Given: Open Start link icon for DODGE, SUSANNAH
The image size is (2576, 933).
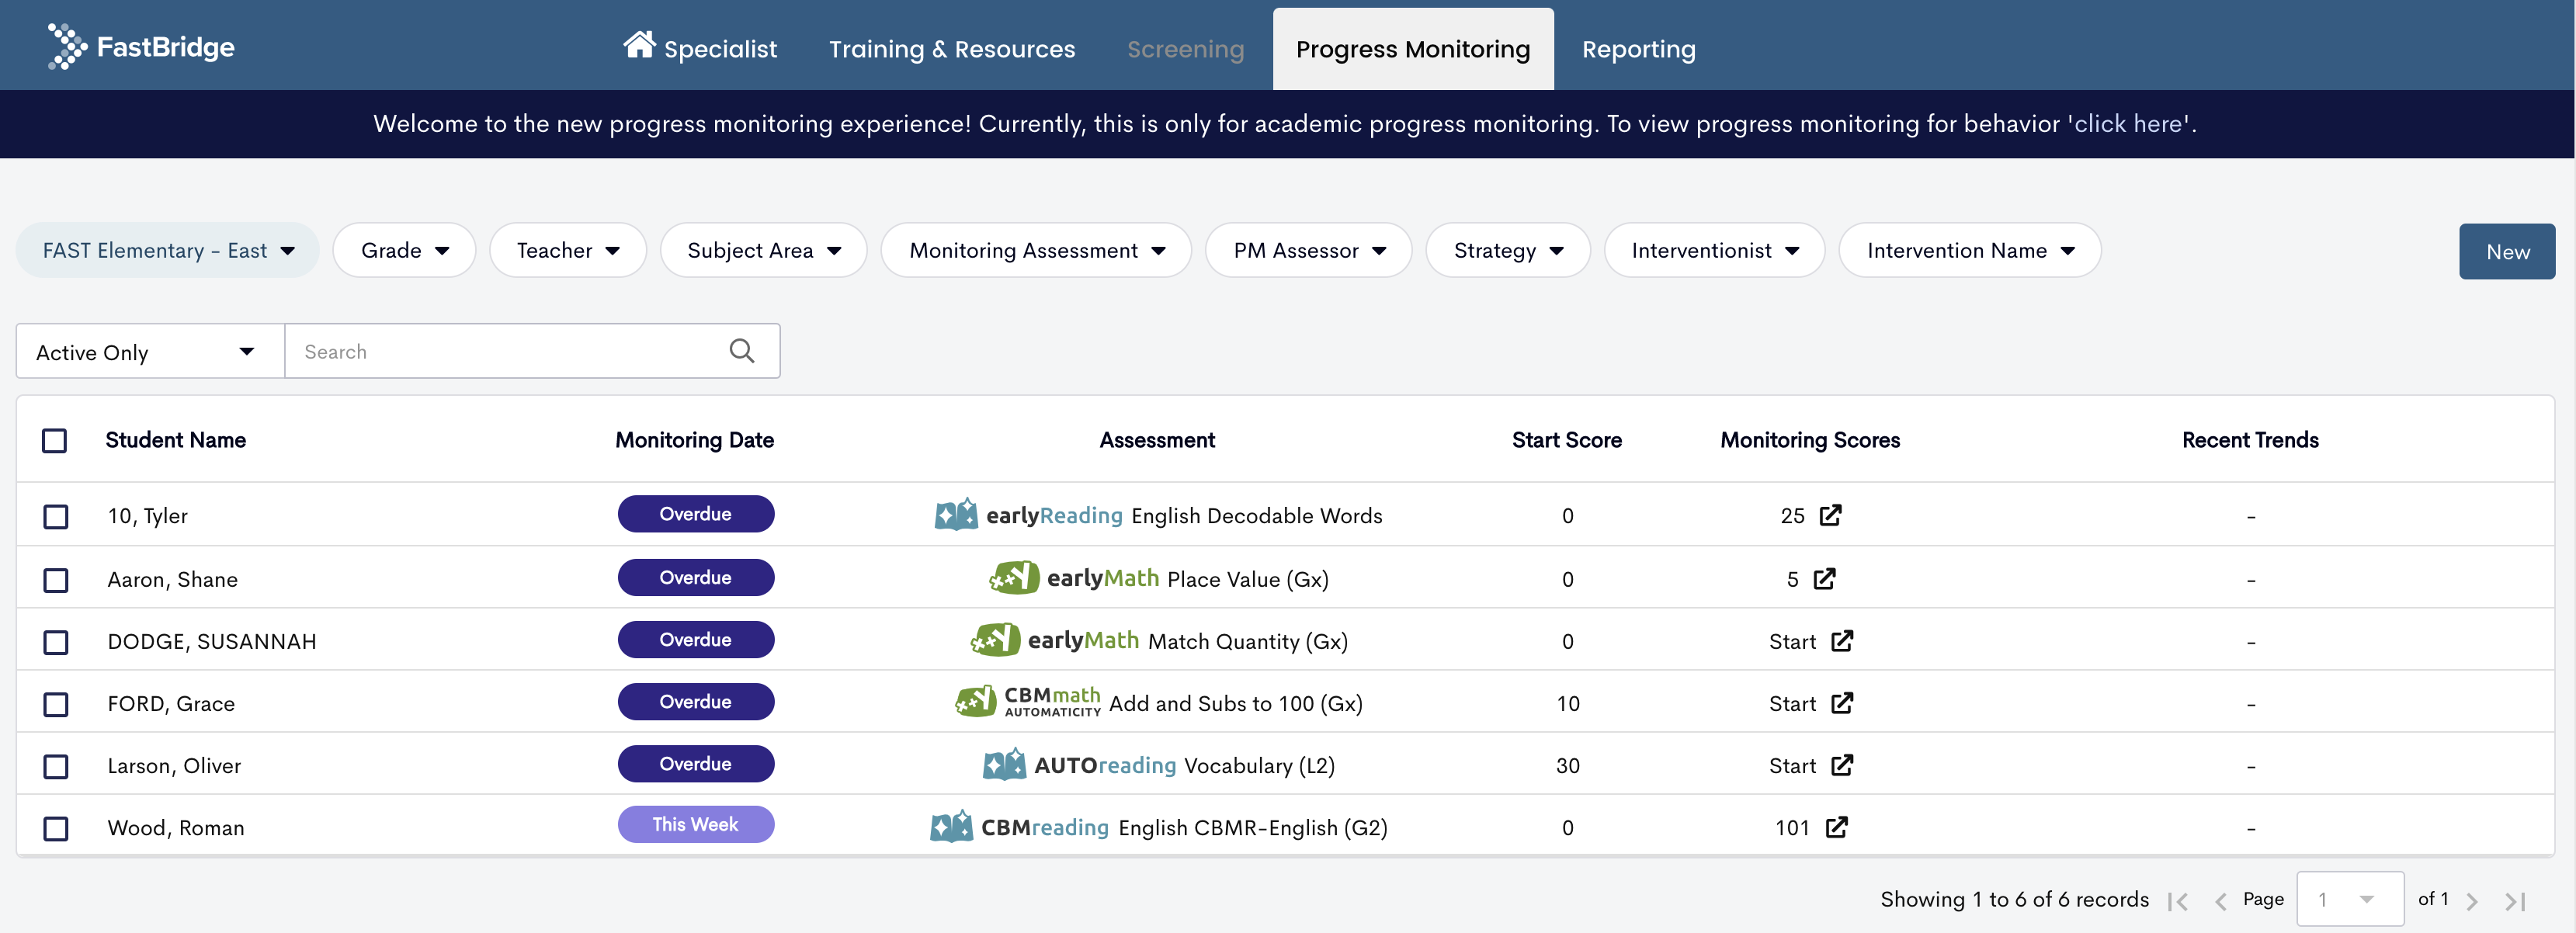Looking at the screenshot, I should [x=1842, y=641].
